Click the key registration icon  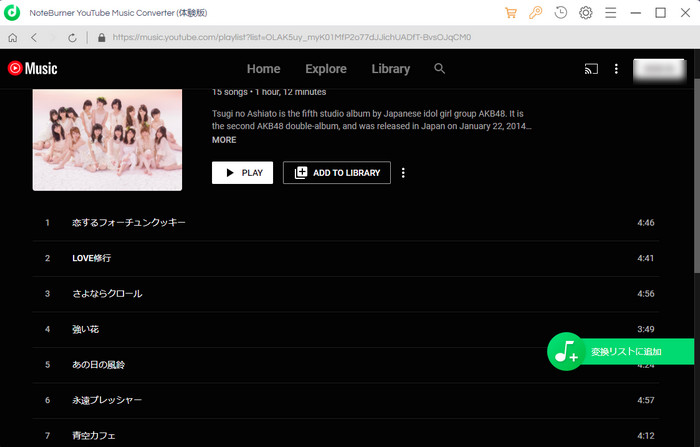click(x=535, y=13)
